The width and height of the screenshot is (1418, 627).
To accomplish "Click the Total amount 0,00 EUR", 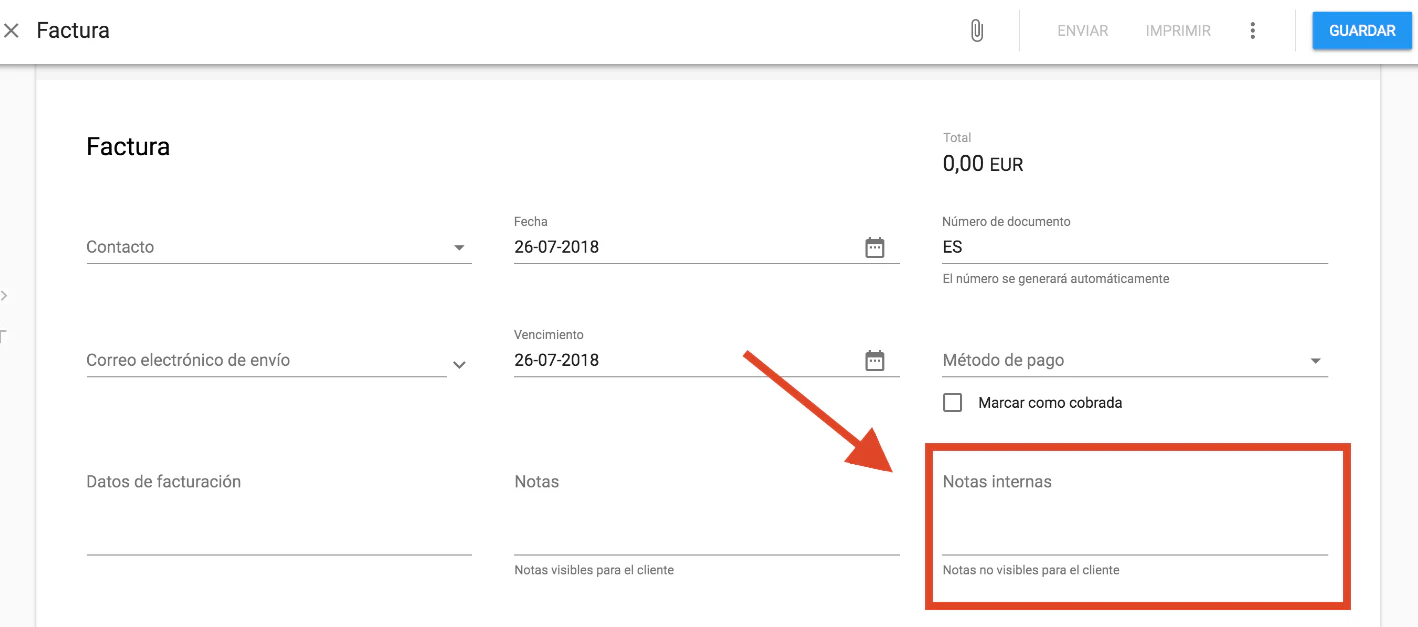I will tap(983, 163).
